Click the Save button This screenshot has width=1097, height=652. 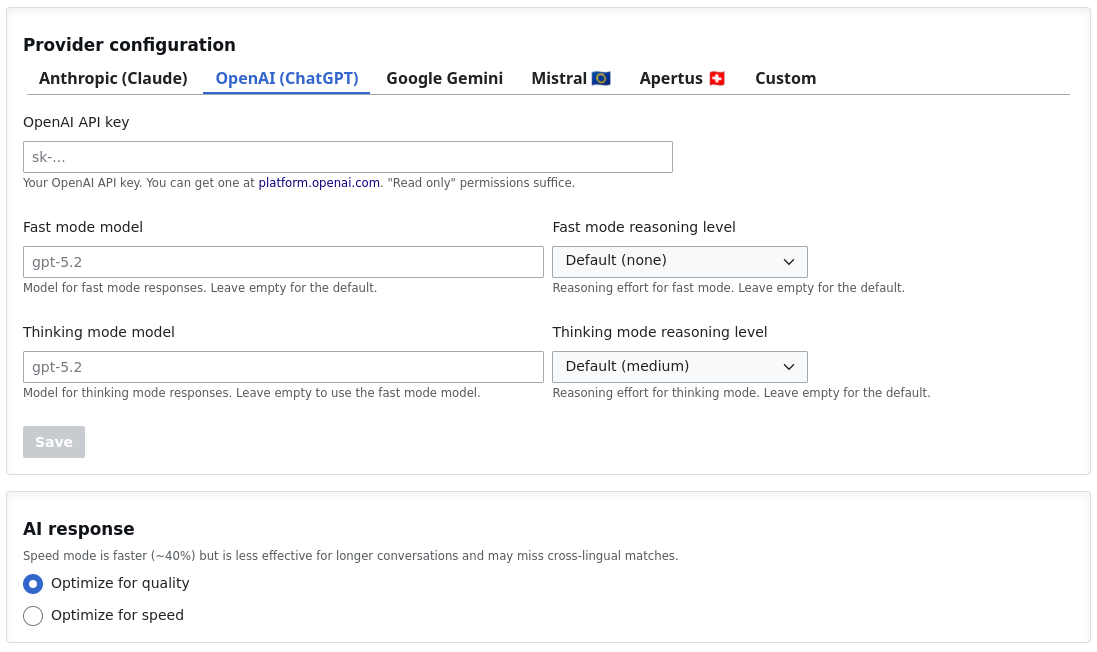click(x=54, y=442)
